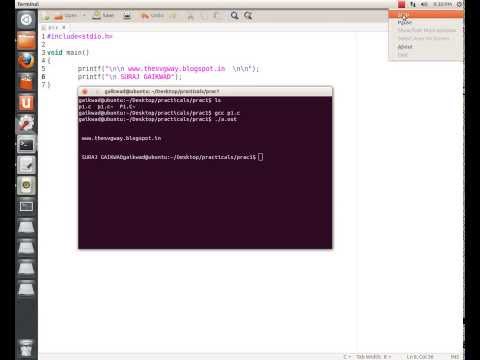Open Find with the magnifier icon

235,16
